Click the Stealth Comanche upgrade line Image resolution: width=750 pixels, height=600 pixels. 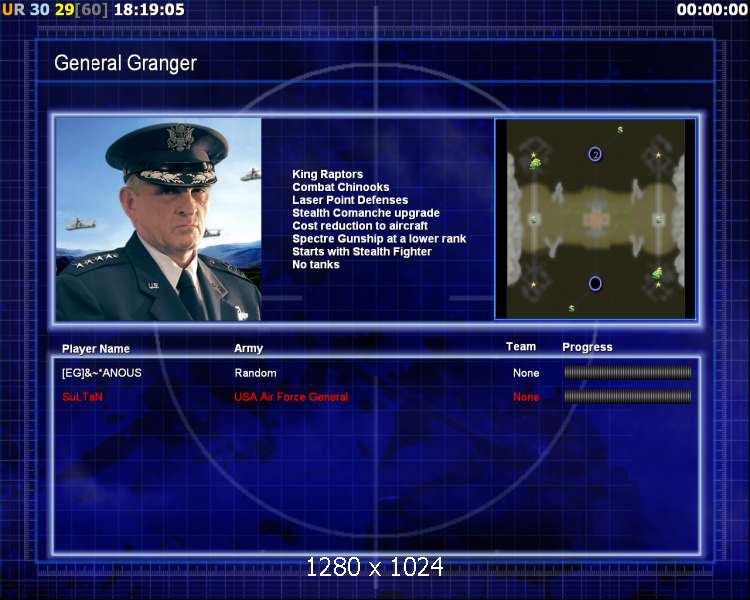pos(366,213)
